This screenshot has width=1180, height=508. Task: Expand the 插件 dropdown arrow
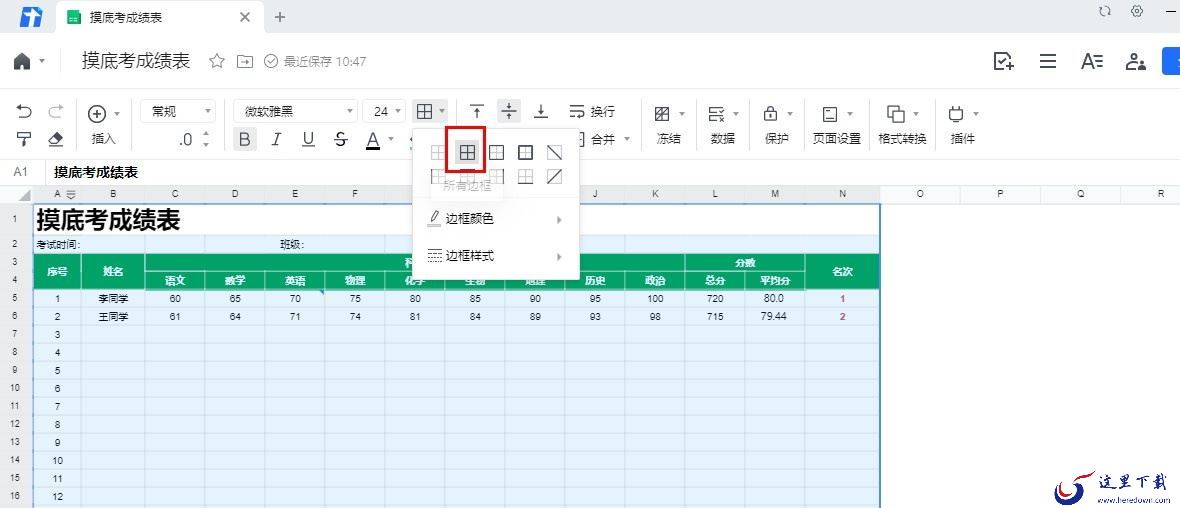click(x=976, y=114)
